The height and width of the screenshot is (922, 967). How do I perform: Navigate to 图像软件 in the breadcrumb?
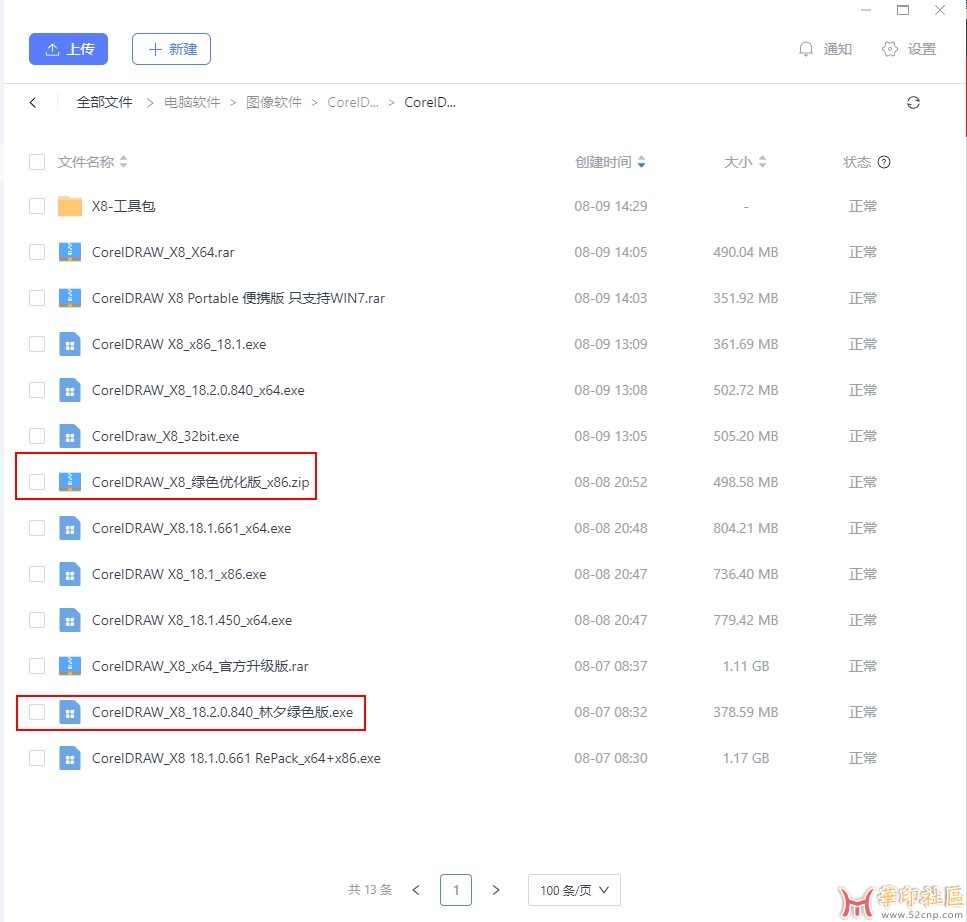click(x=274, y=102)
